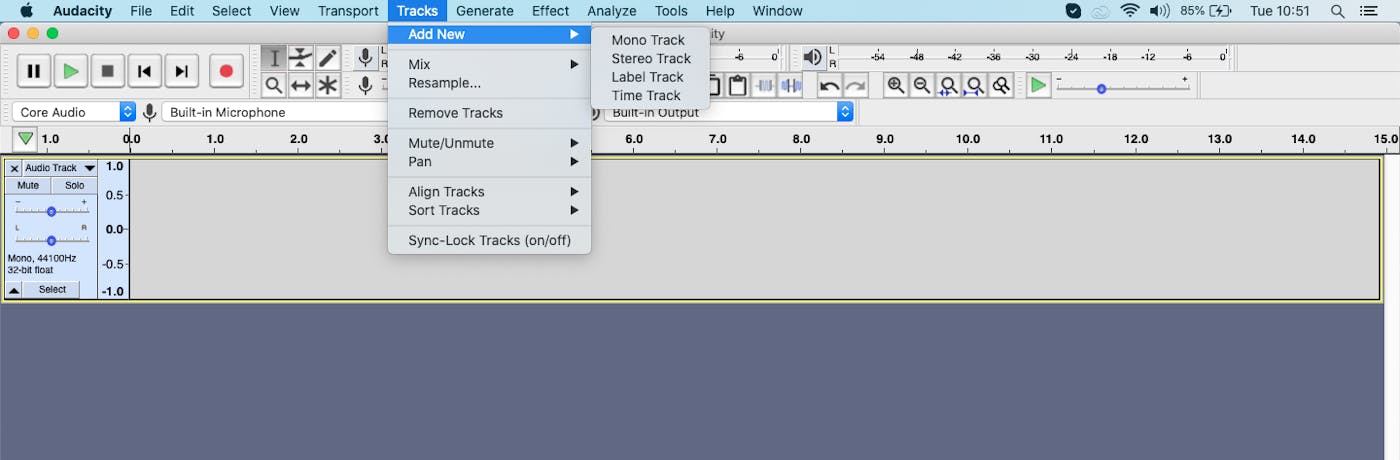
Task: Click the recording meter microphone icon
Action: tap(366, 58)
